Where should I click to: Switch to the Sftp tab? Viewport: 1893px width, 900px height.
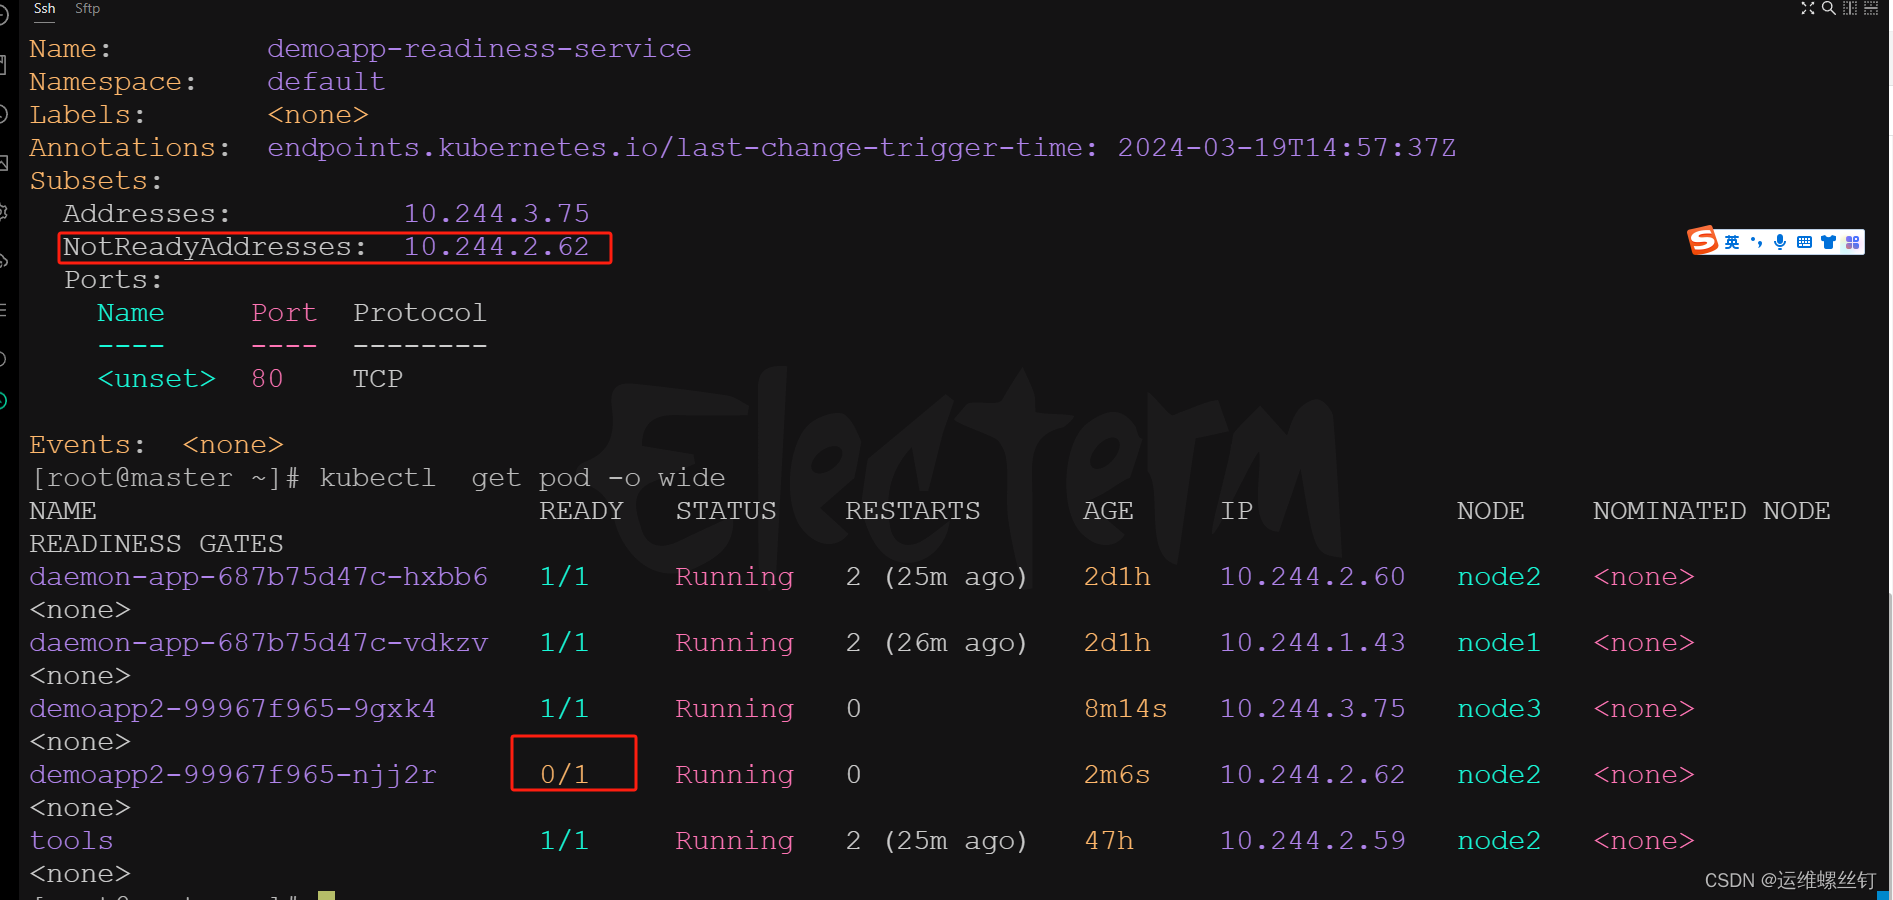click(x=88, y=8)
